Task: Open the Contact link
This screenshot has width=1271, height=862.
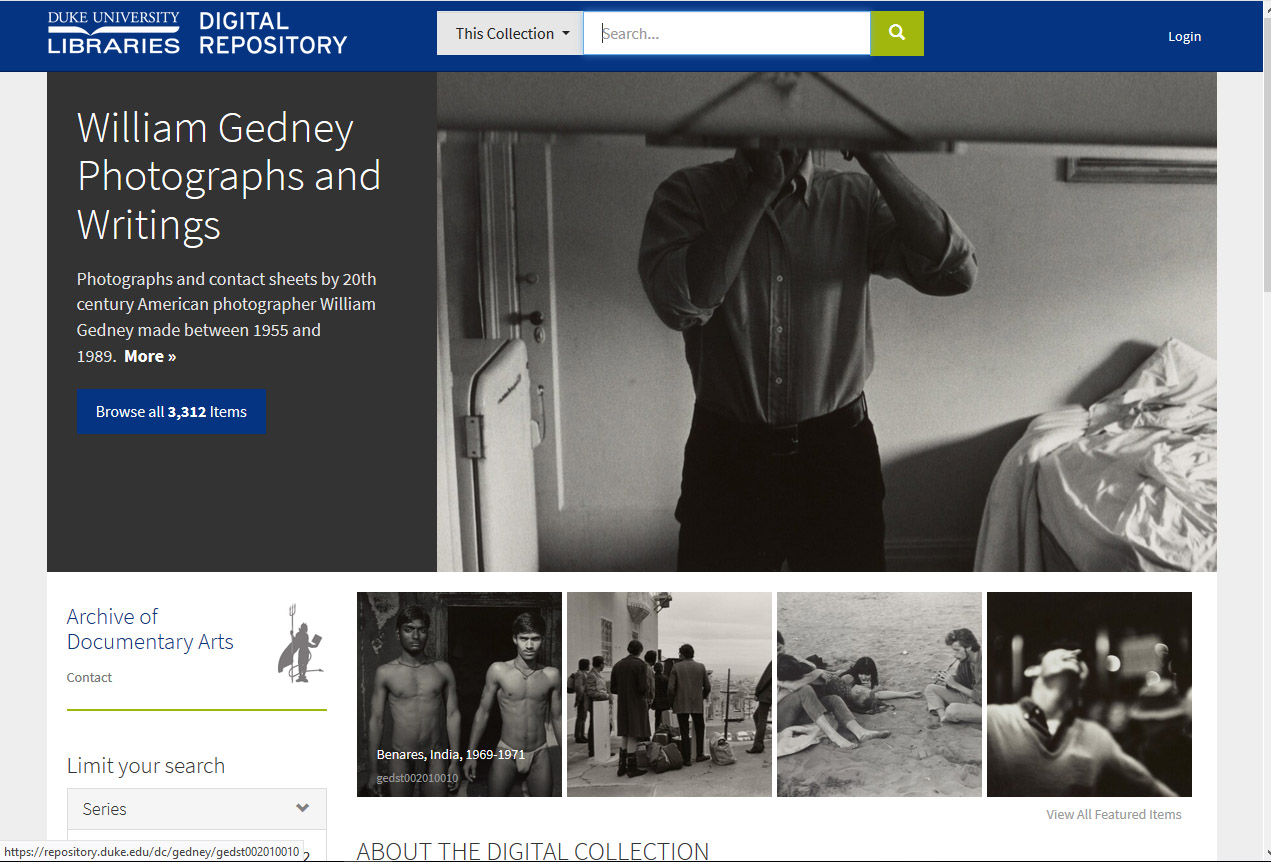Action: pyautogui.click(x=89, y=677)
